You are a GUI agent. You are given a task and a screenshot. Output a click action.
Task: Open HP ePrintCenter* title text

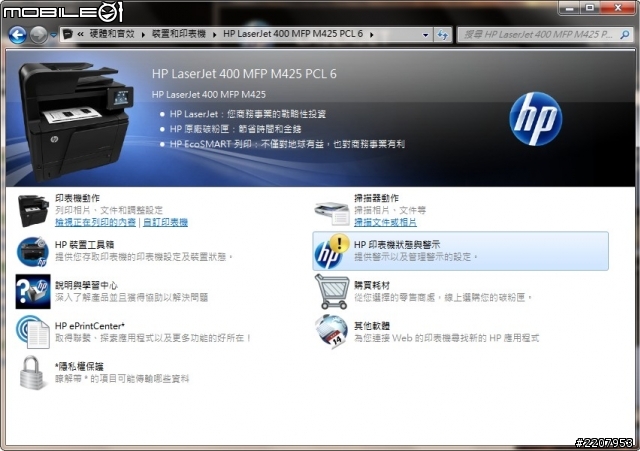point(90,326)
